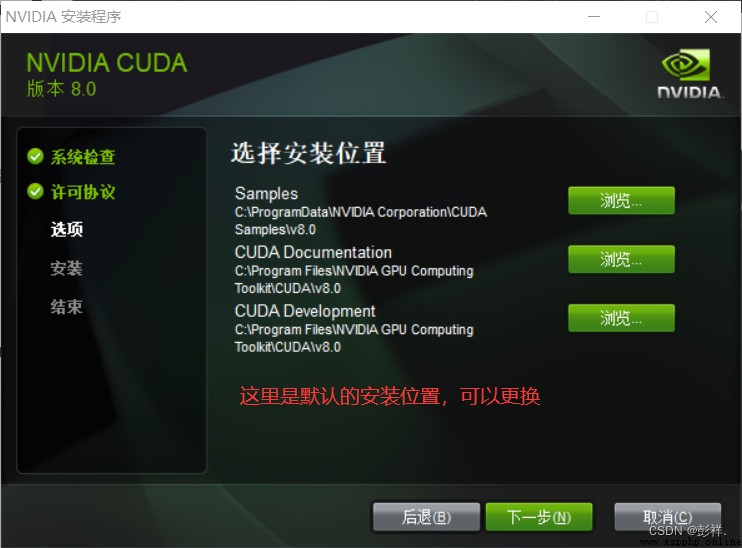This screenshot has height=548, width=742.
Task: Proceed with the 下一步(N) button
Action: [x=539, y=517]
